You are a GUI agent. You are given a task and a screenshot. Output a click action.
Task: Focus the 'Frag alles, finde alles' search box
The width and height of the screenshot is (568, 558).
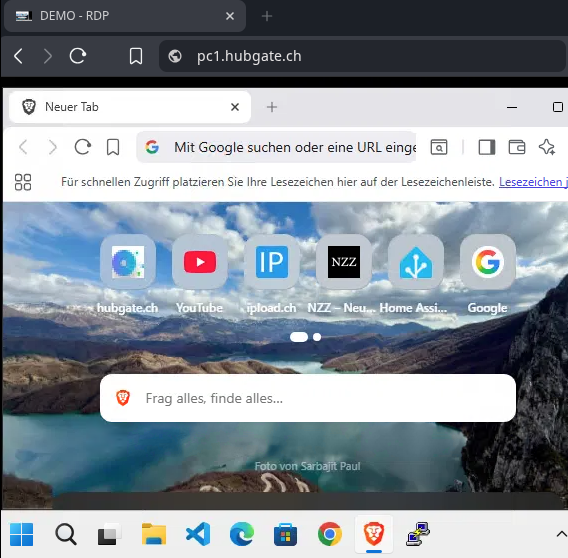click(x=308, y=398)
